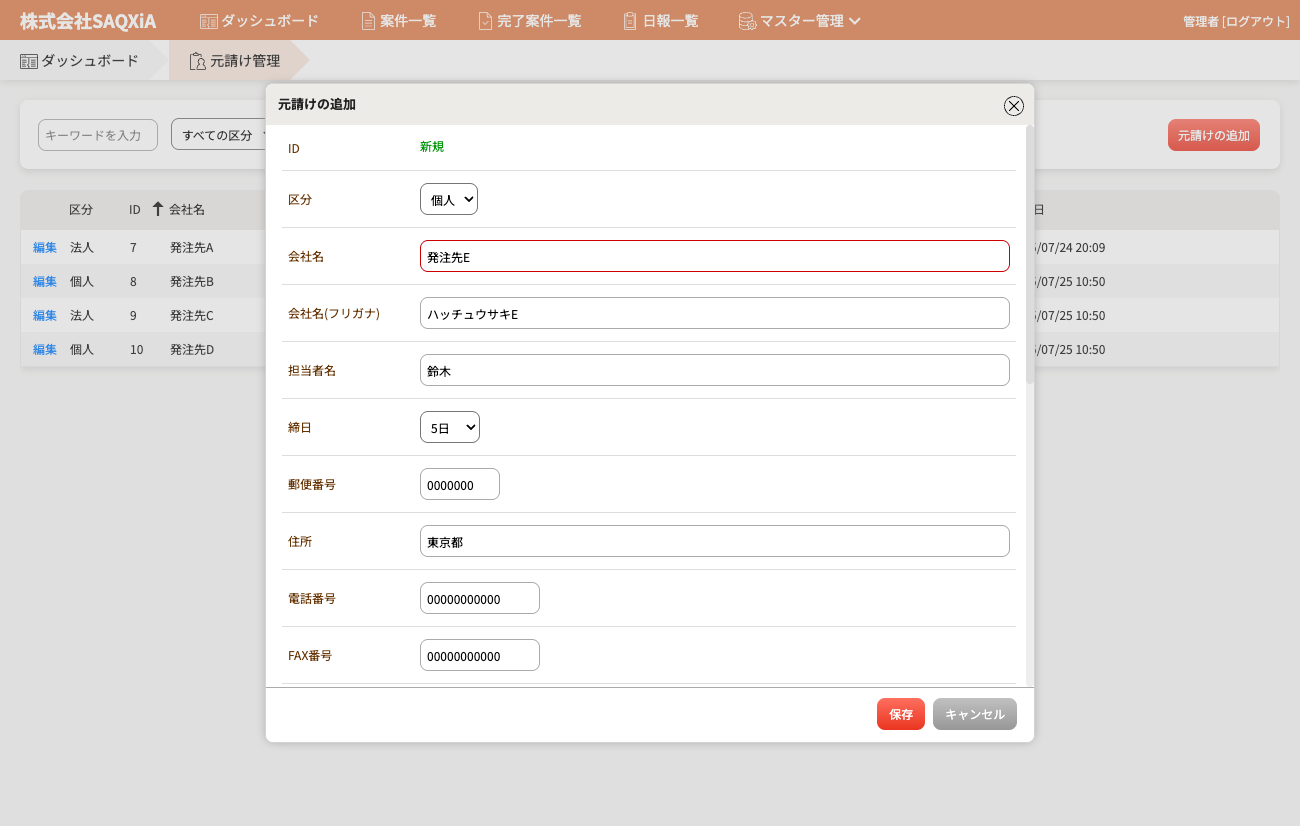Click the 元請け管理 breadcrumb icon
The width and height of the screenshot is (1300, 826).
(x=197, y=61)
